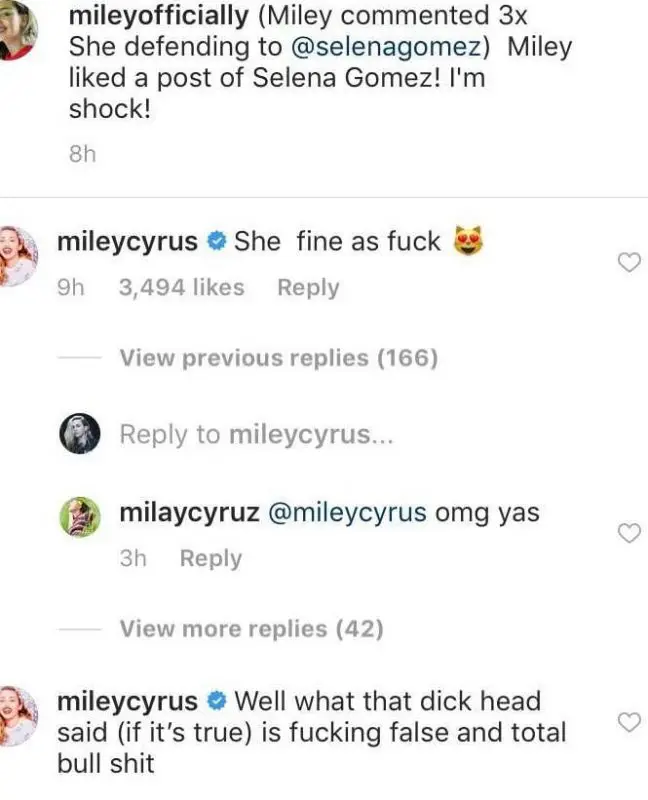The height and width of the screenshot is (800, 648).
Task: Click verified badge on "She fine" comment
Action: point(216,242)
